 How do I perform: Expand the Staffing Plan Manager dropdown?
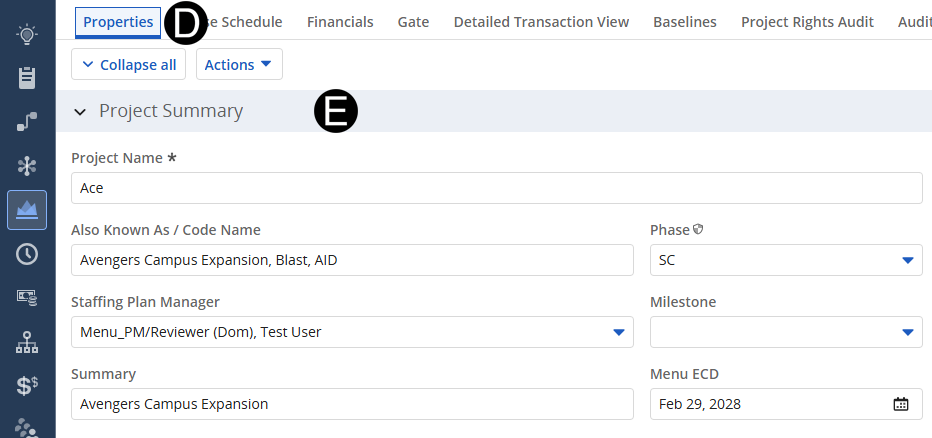618,332
